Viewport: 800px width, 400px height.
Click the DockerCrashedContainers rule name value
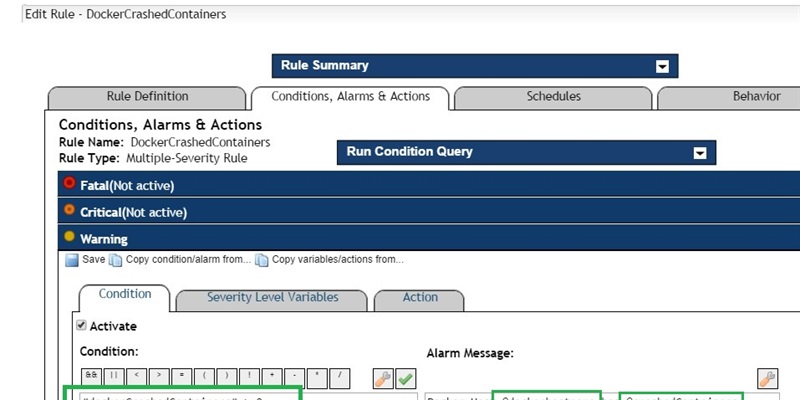pos(200,142)
